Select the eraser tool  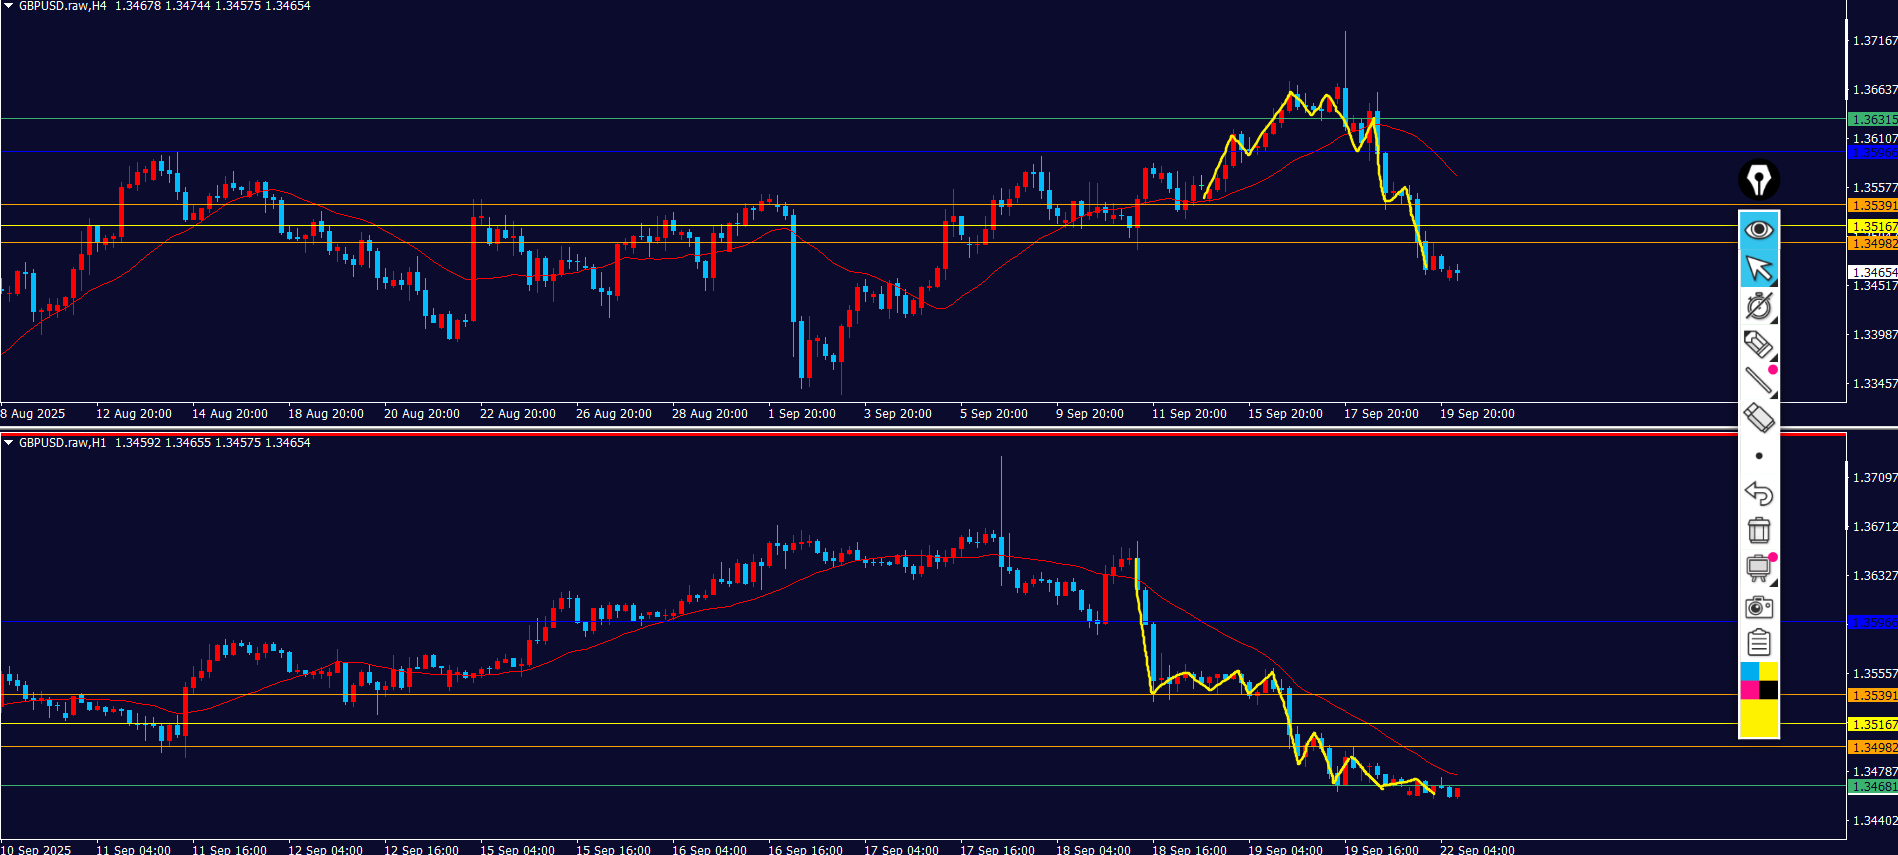(x=1758, y=418)
